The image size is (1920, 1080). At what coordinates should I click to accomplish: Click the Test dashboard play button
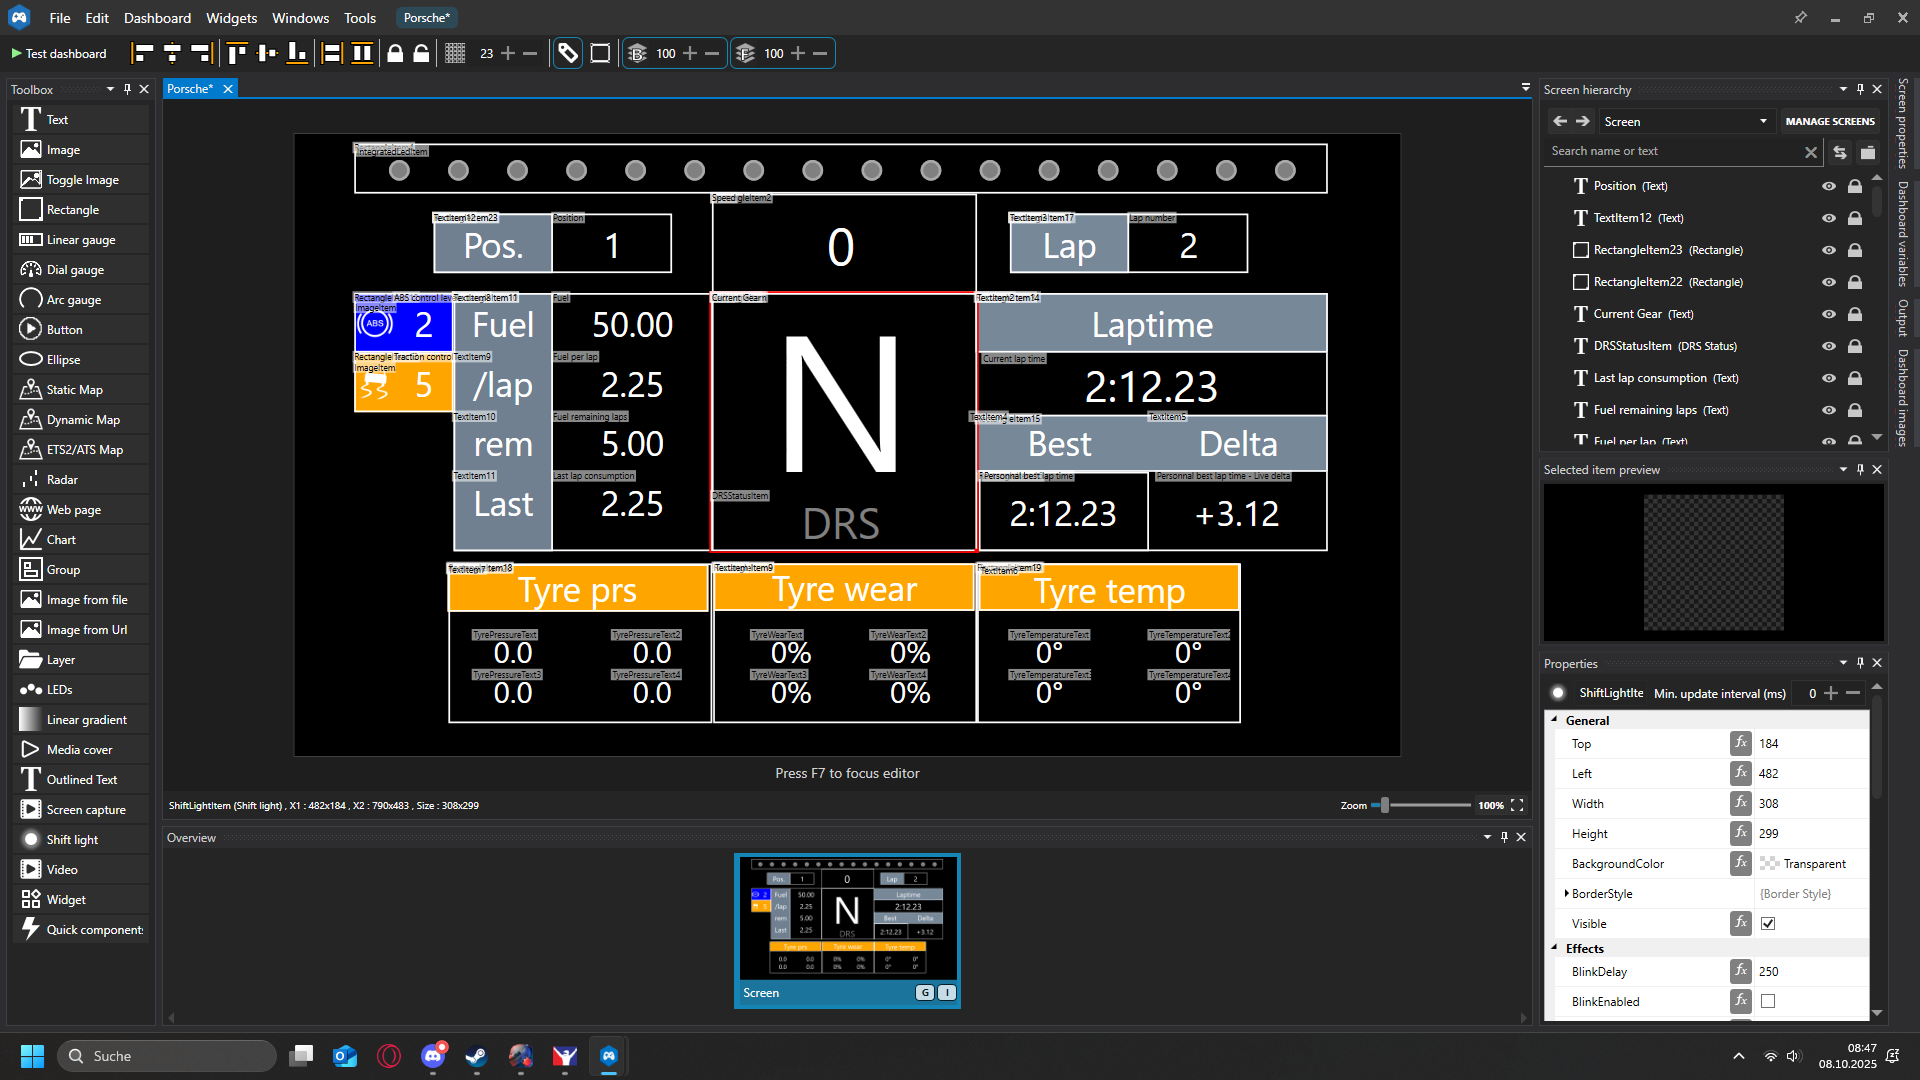(58, 54)
